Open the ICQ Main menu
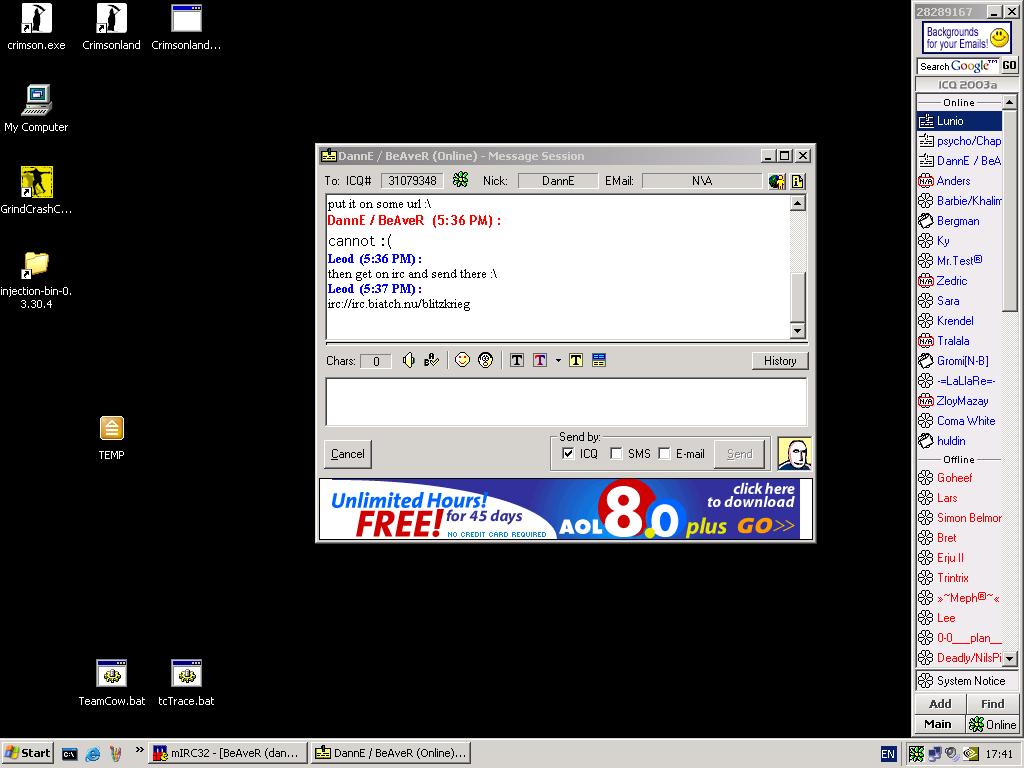The height and width of the screenshot is (768, 1024). [x=938, y=724]
